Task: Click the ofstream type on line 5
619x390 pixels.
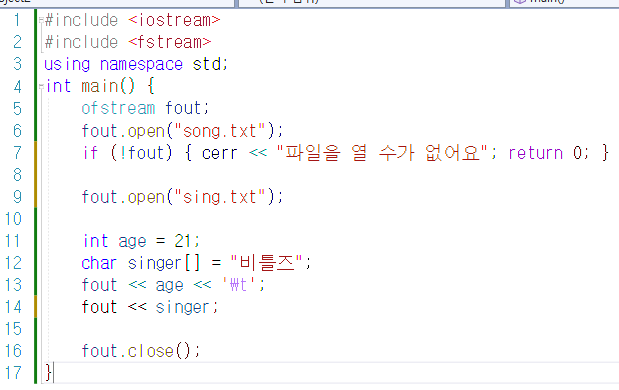Action: (118, 108)
